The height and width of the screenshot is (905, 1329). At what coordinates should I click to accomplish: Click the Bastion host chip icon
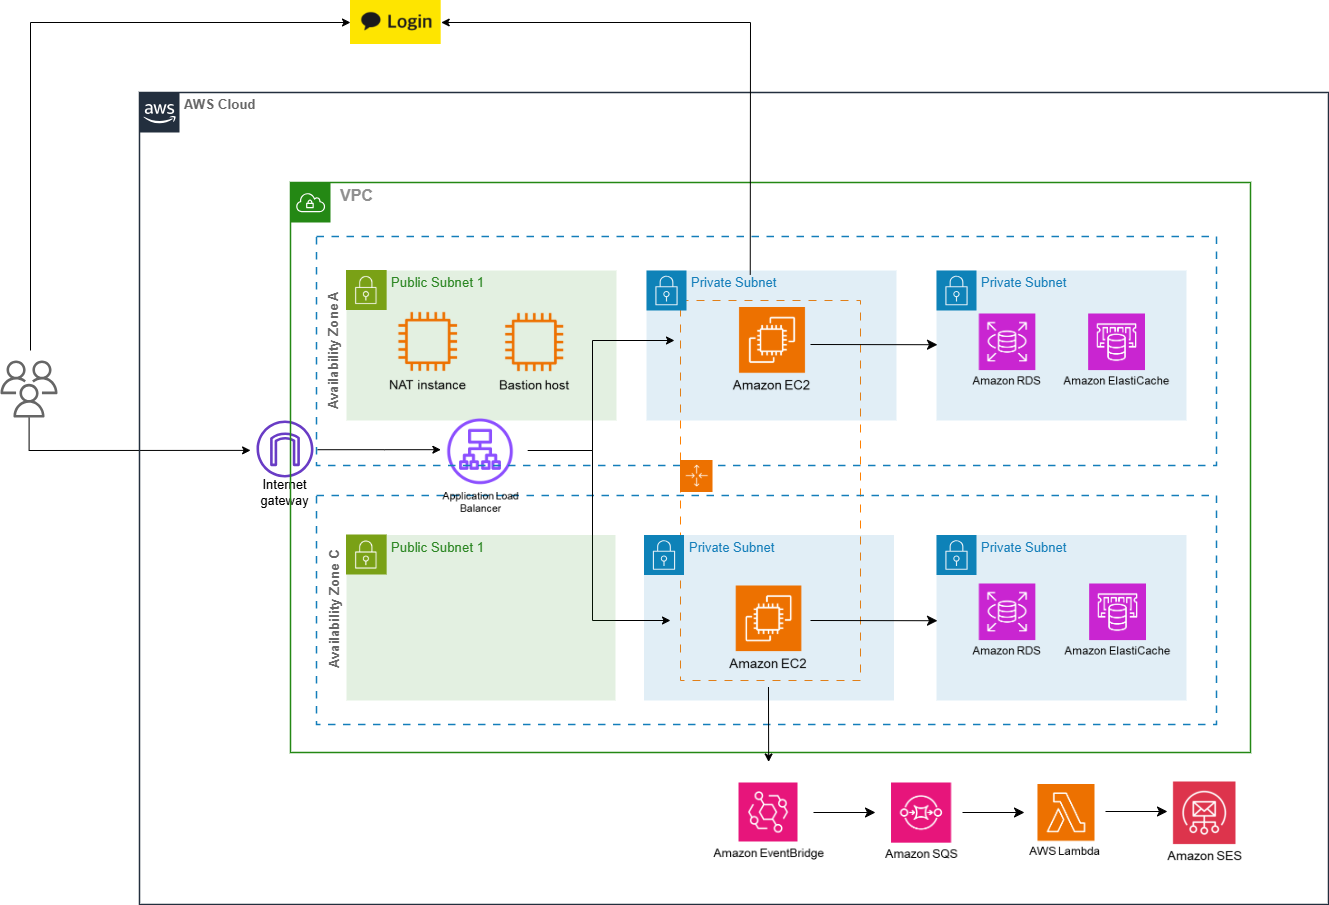coord(534,342)
